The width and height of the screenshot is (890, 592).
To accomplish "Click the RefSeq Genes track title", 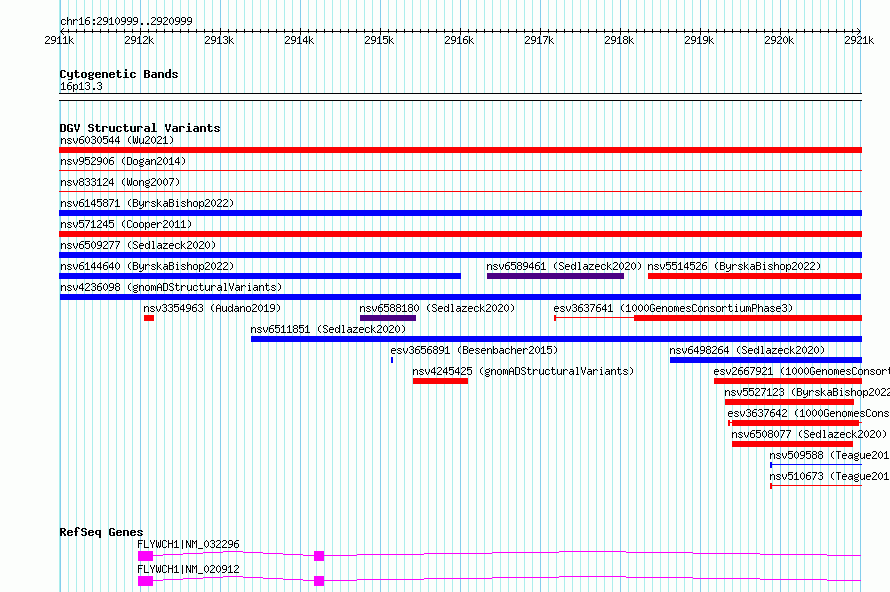I will point(101,532).
